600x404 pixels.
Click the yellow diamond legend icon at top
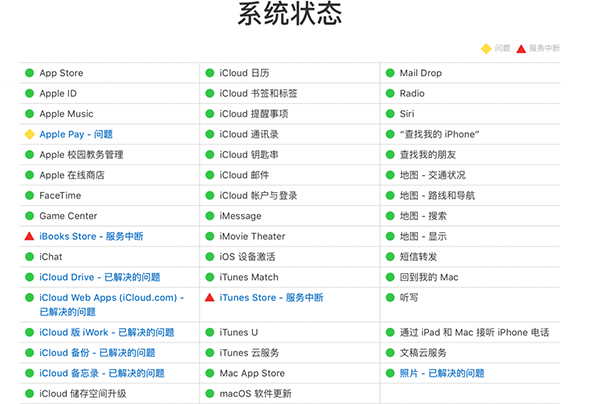click(x=485, y=48)
